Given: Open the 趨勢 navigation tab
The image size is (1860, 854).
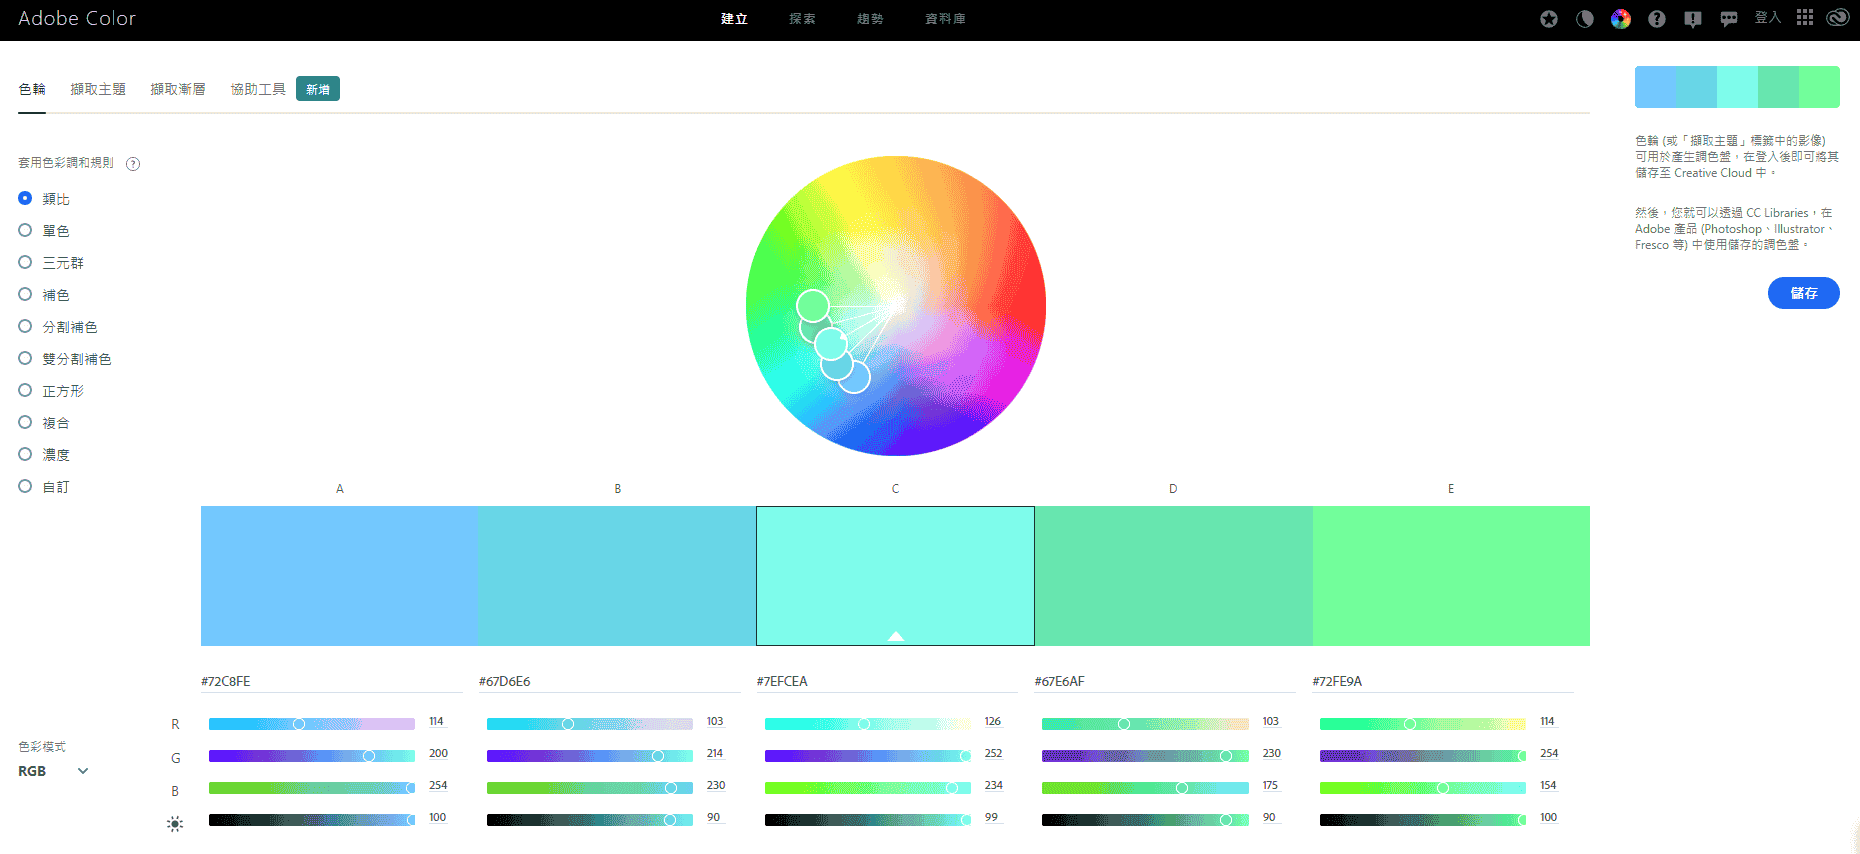Looking at the screenshot, I should [870, 19].
